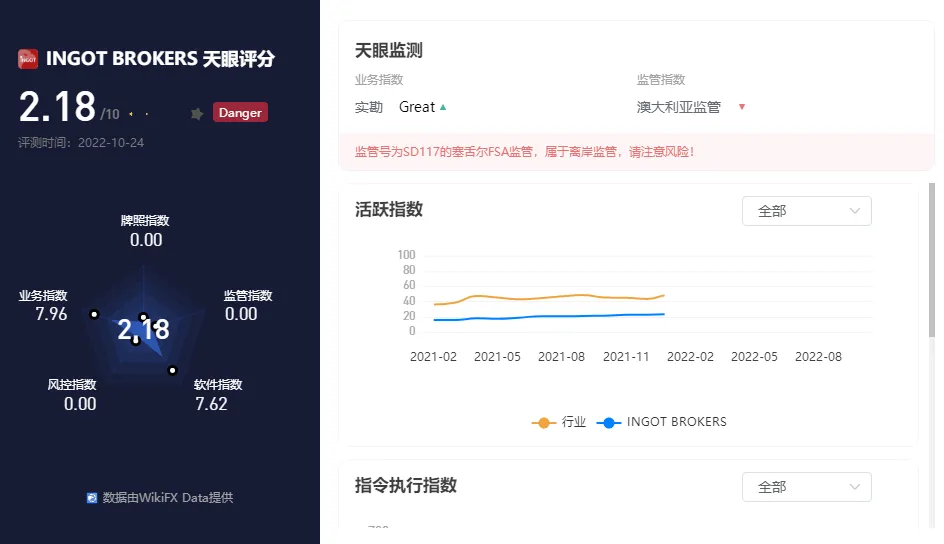Click the INGOT BROKERS 天眼评分 title
The height and width of the screenshot is (544, 944).
(x=160, y=59)
